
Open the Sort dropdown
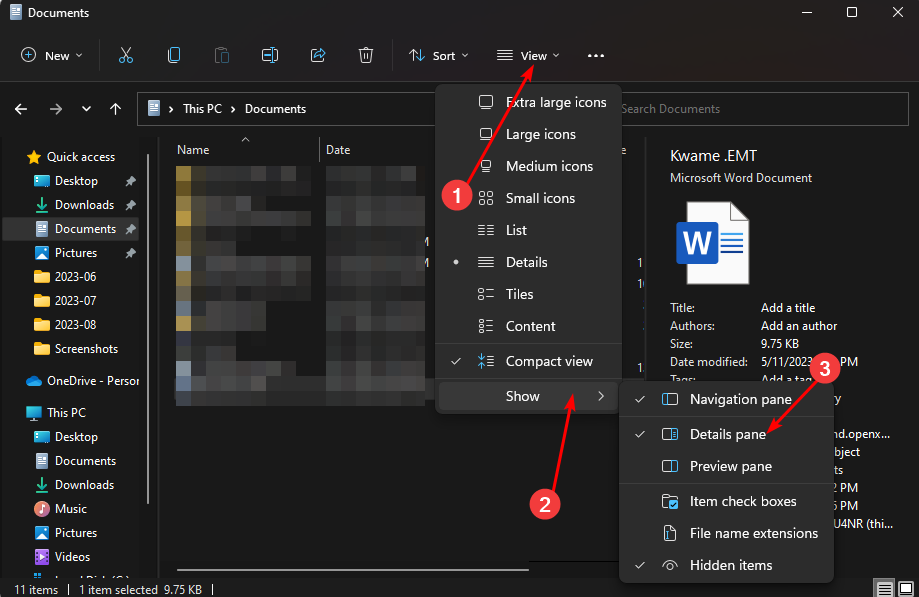tap(439, 56)
